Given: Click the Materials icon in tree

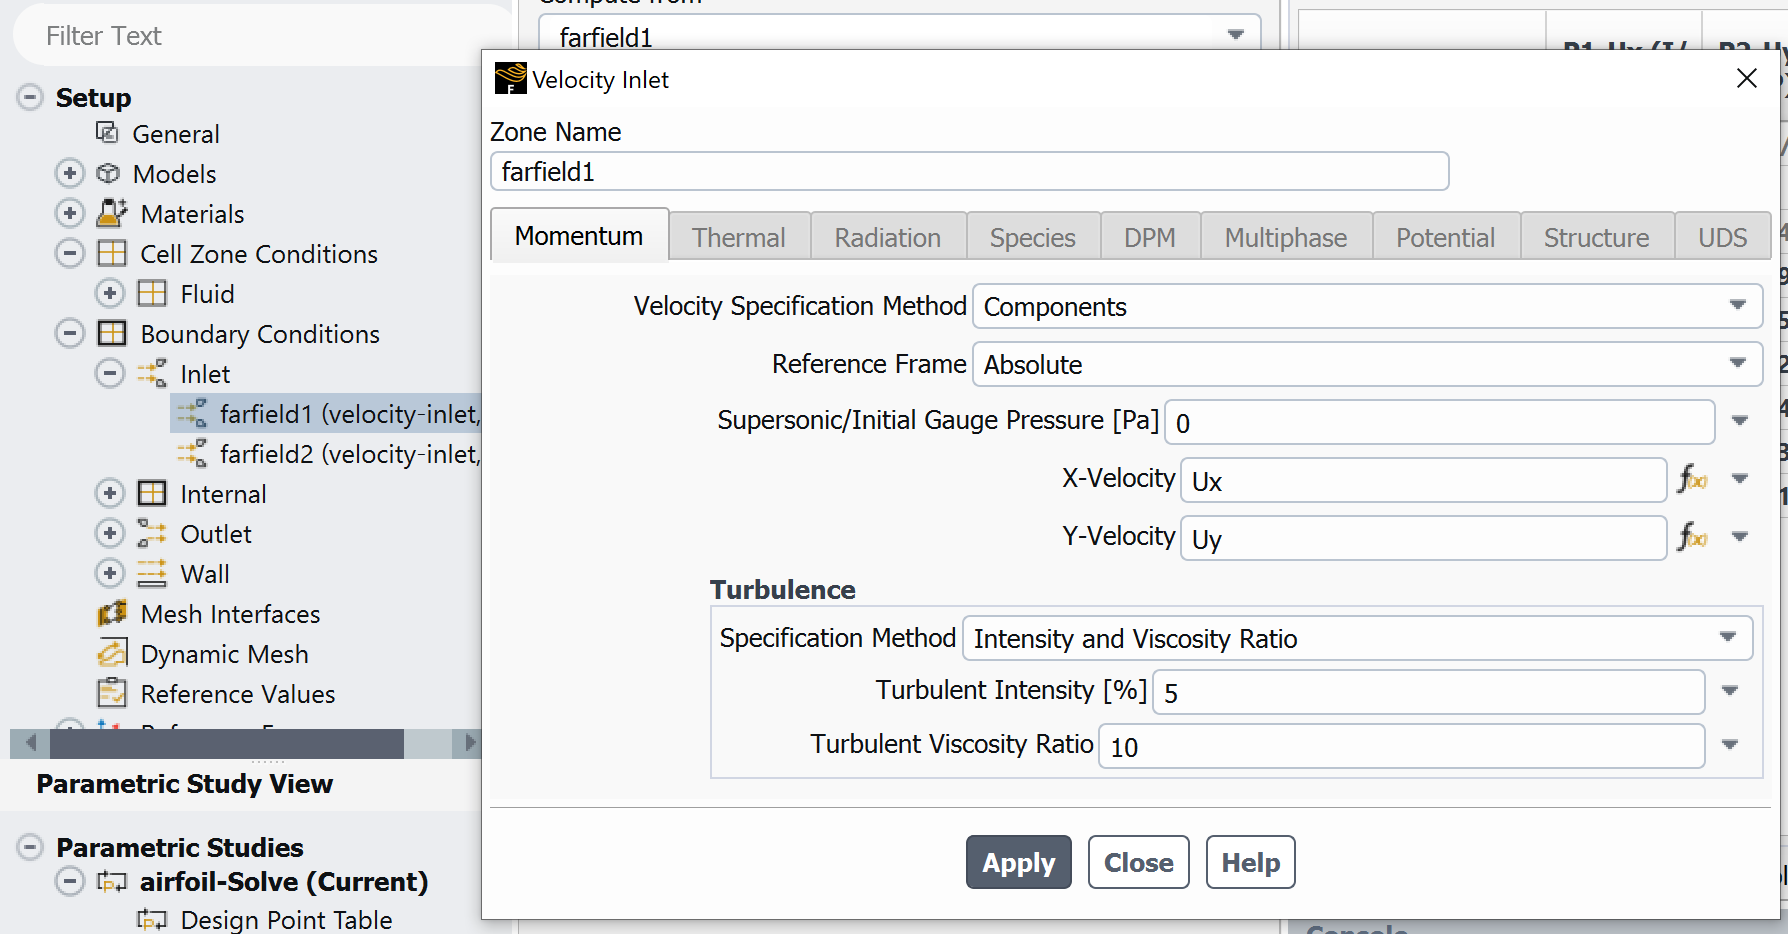Looking at the screenshot, I should click(x=112, y=213).
